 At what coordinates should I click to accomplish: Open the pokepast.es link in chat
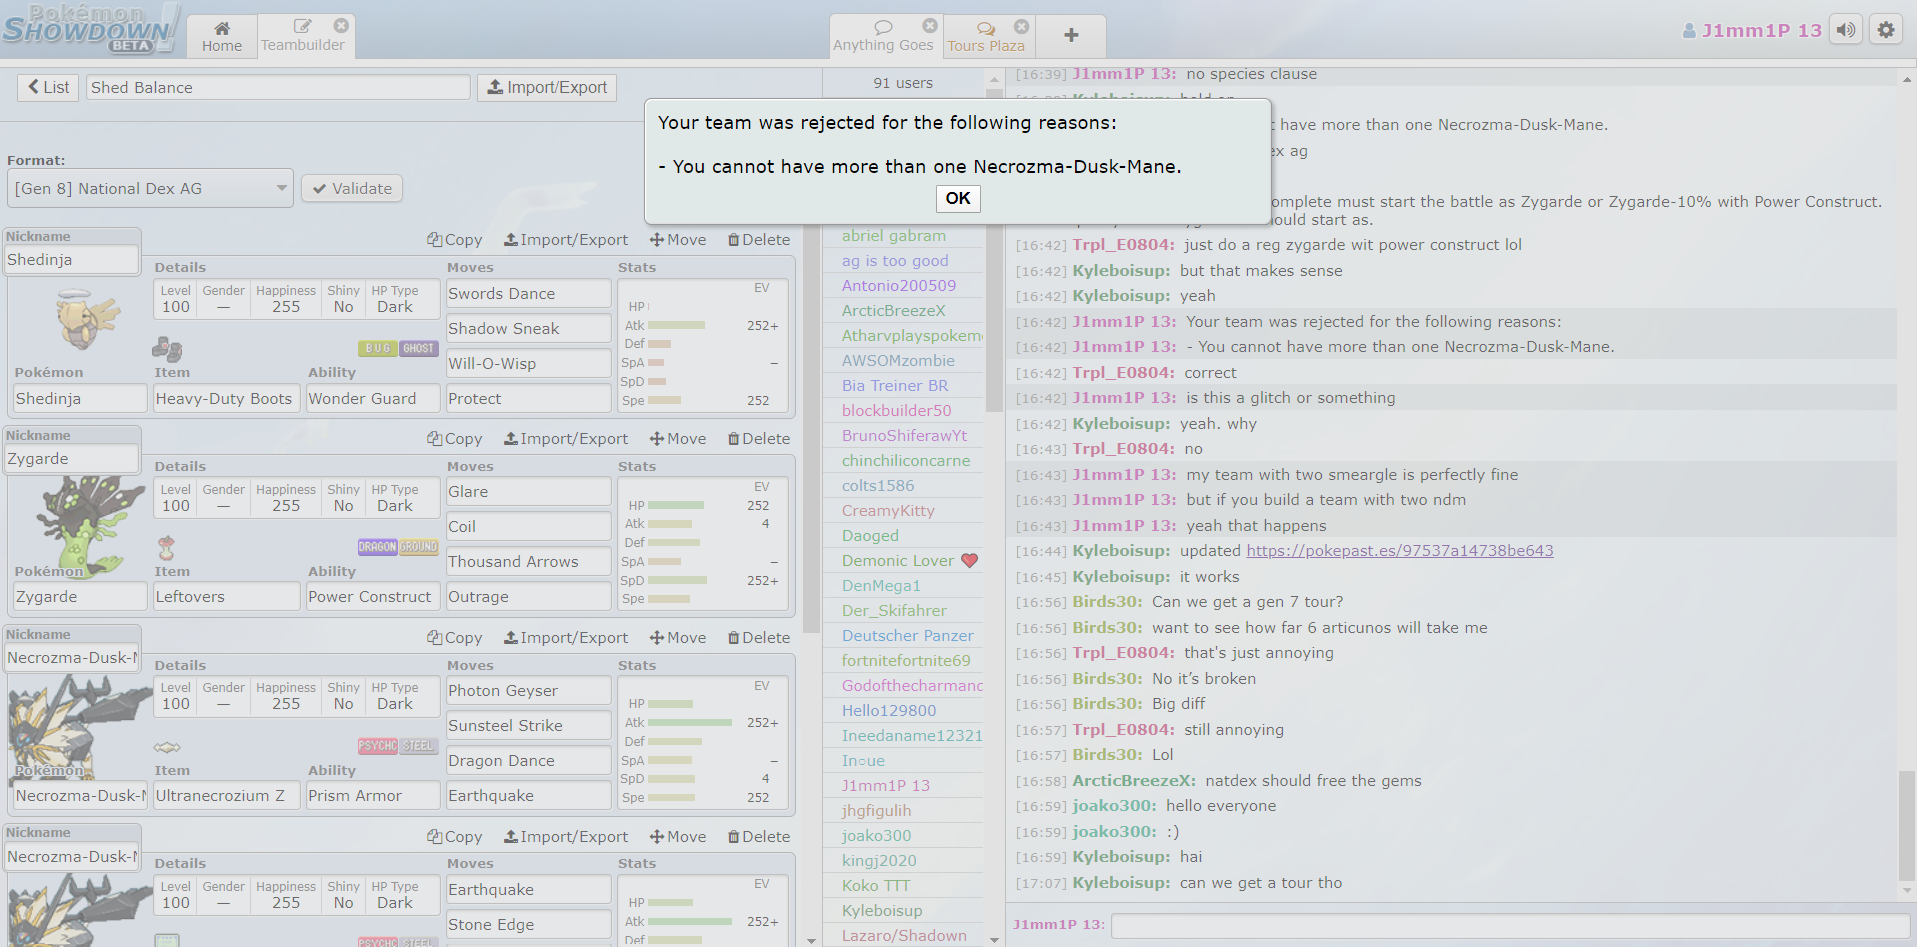click(1399, 551)
